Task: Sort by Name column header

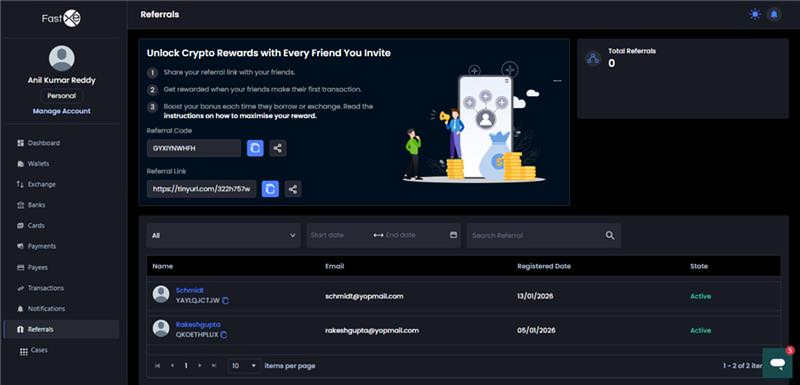Action: tap(163, 266)
